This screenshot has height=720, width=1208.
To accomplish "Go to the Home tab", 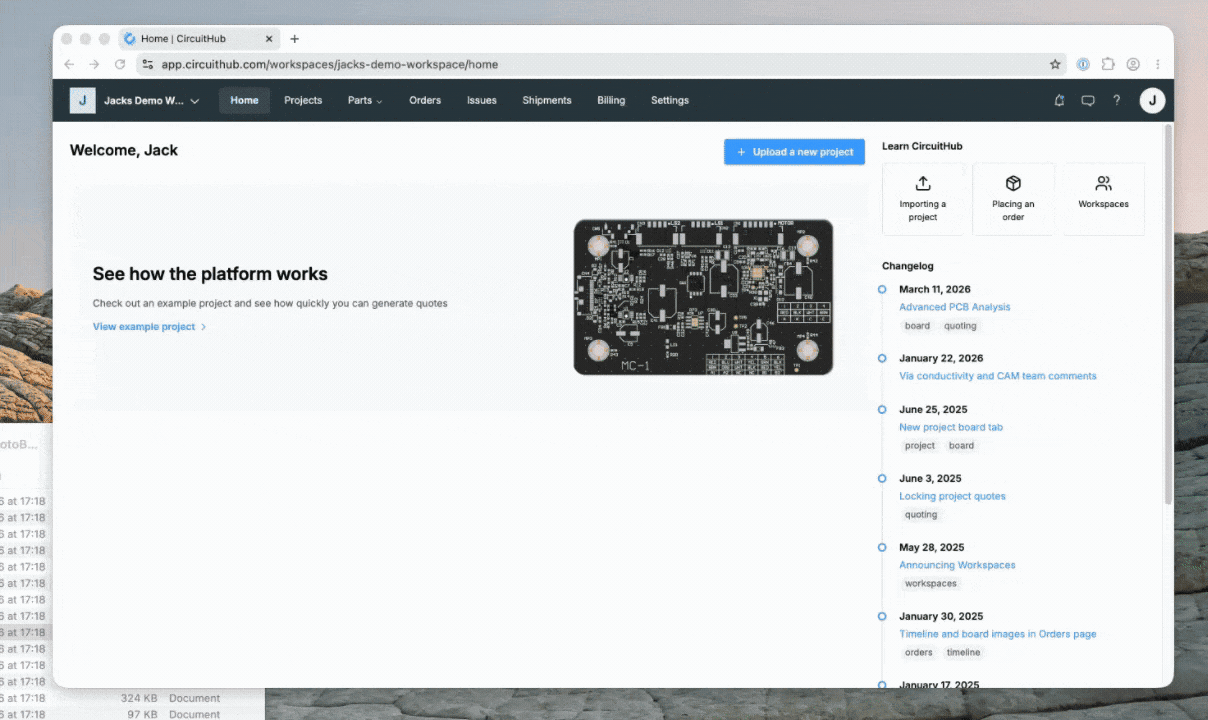I will point(244,100).
